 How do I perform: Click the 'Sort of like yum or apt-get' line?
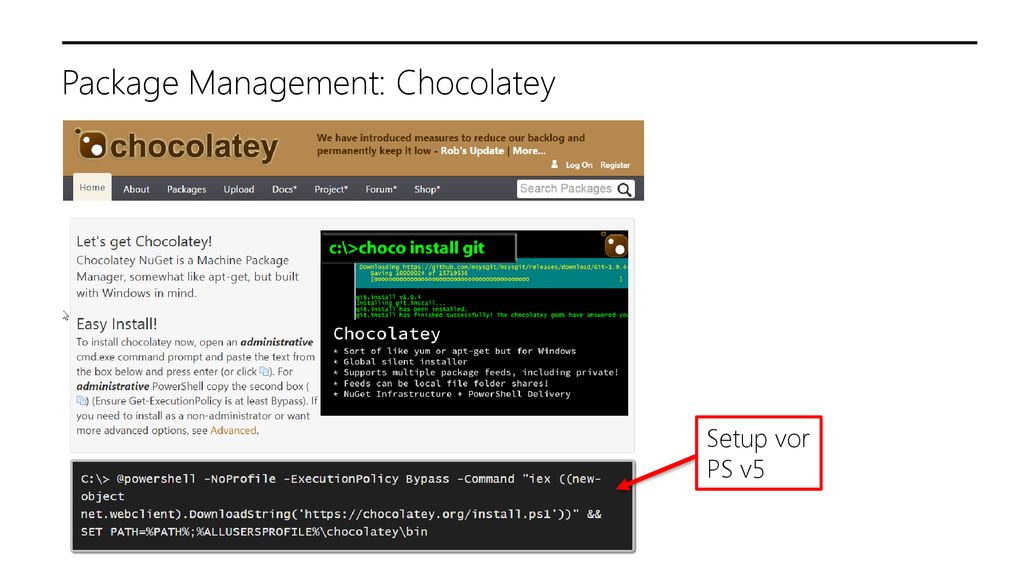pos(455,351)
